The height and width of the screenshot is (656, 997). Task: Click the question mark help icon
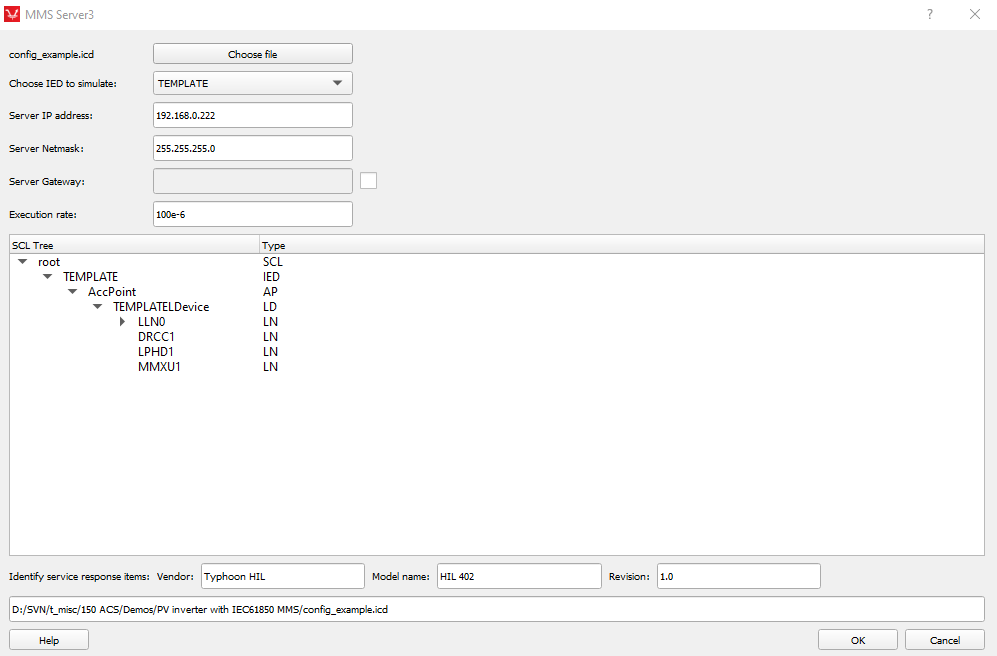point(929,15)
